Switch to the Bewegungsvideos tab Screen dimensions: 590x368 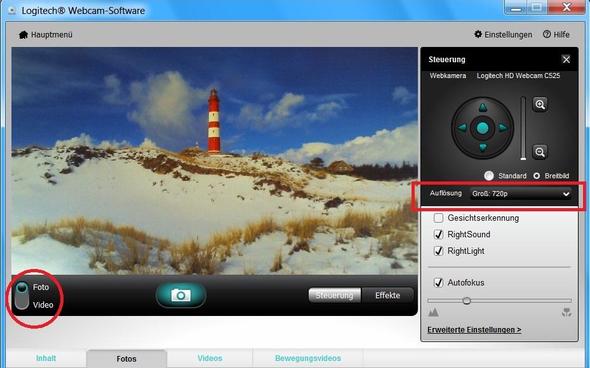[308, 358]
